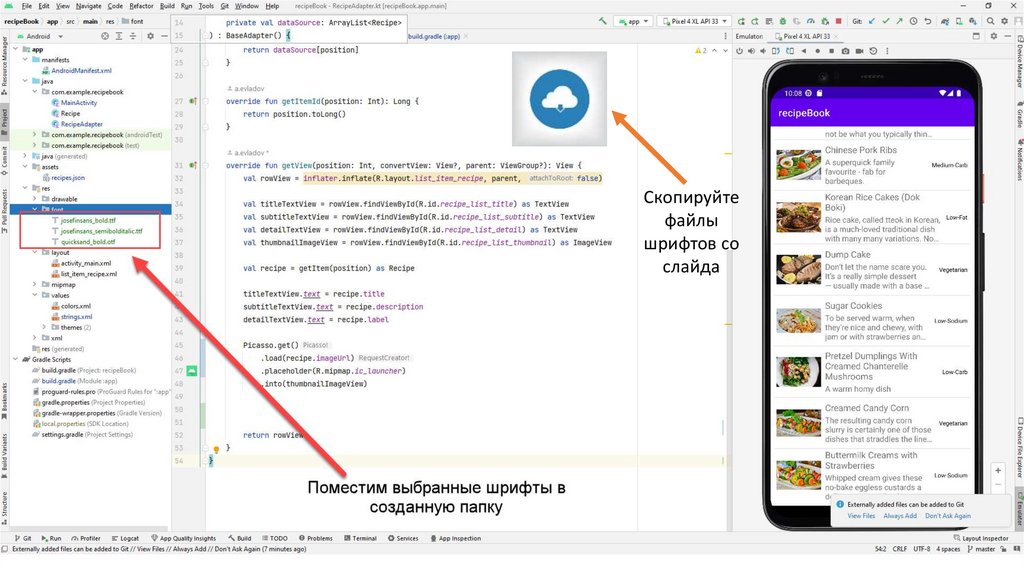Screen dimensions: 1024x574
Task: Click the Make Project hammer icon
Action: point(603,21)
